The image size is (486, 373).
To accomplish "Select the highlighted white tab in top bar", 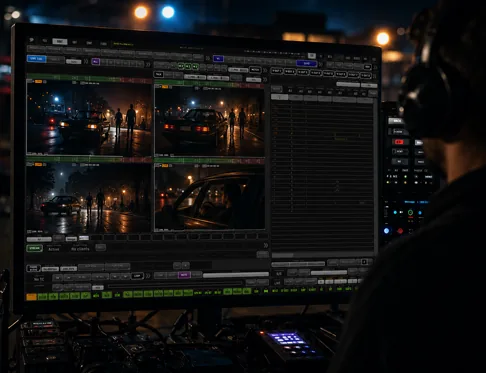I will pyautogui.click(x=60, y=42).
